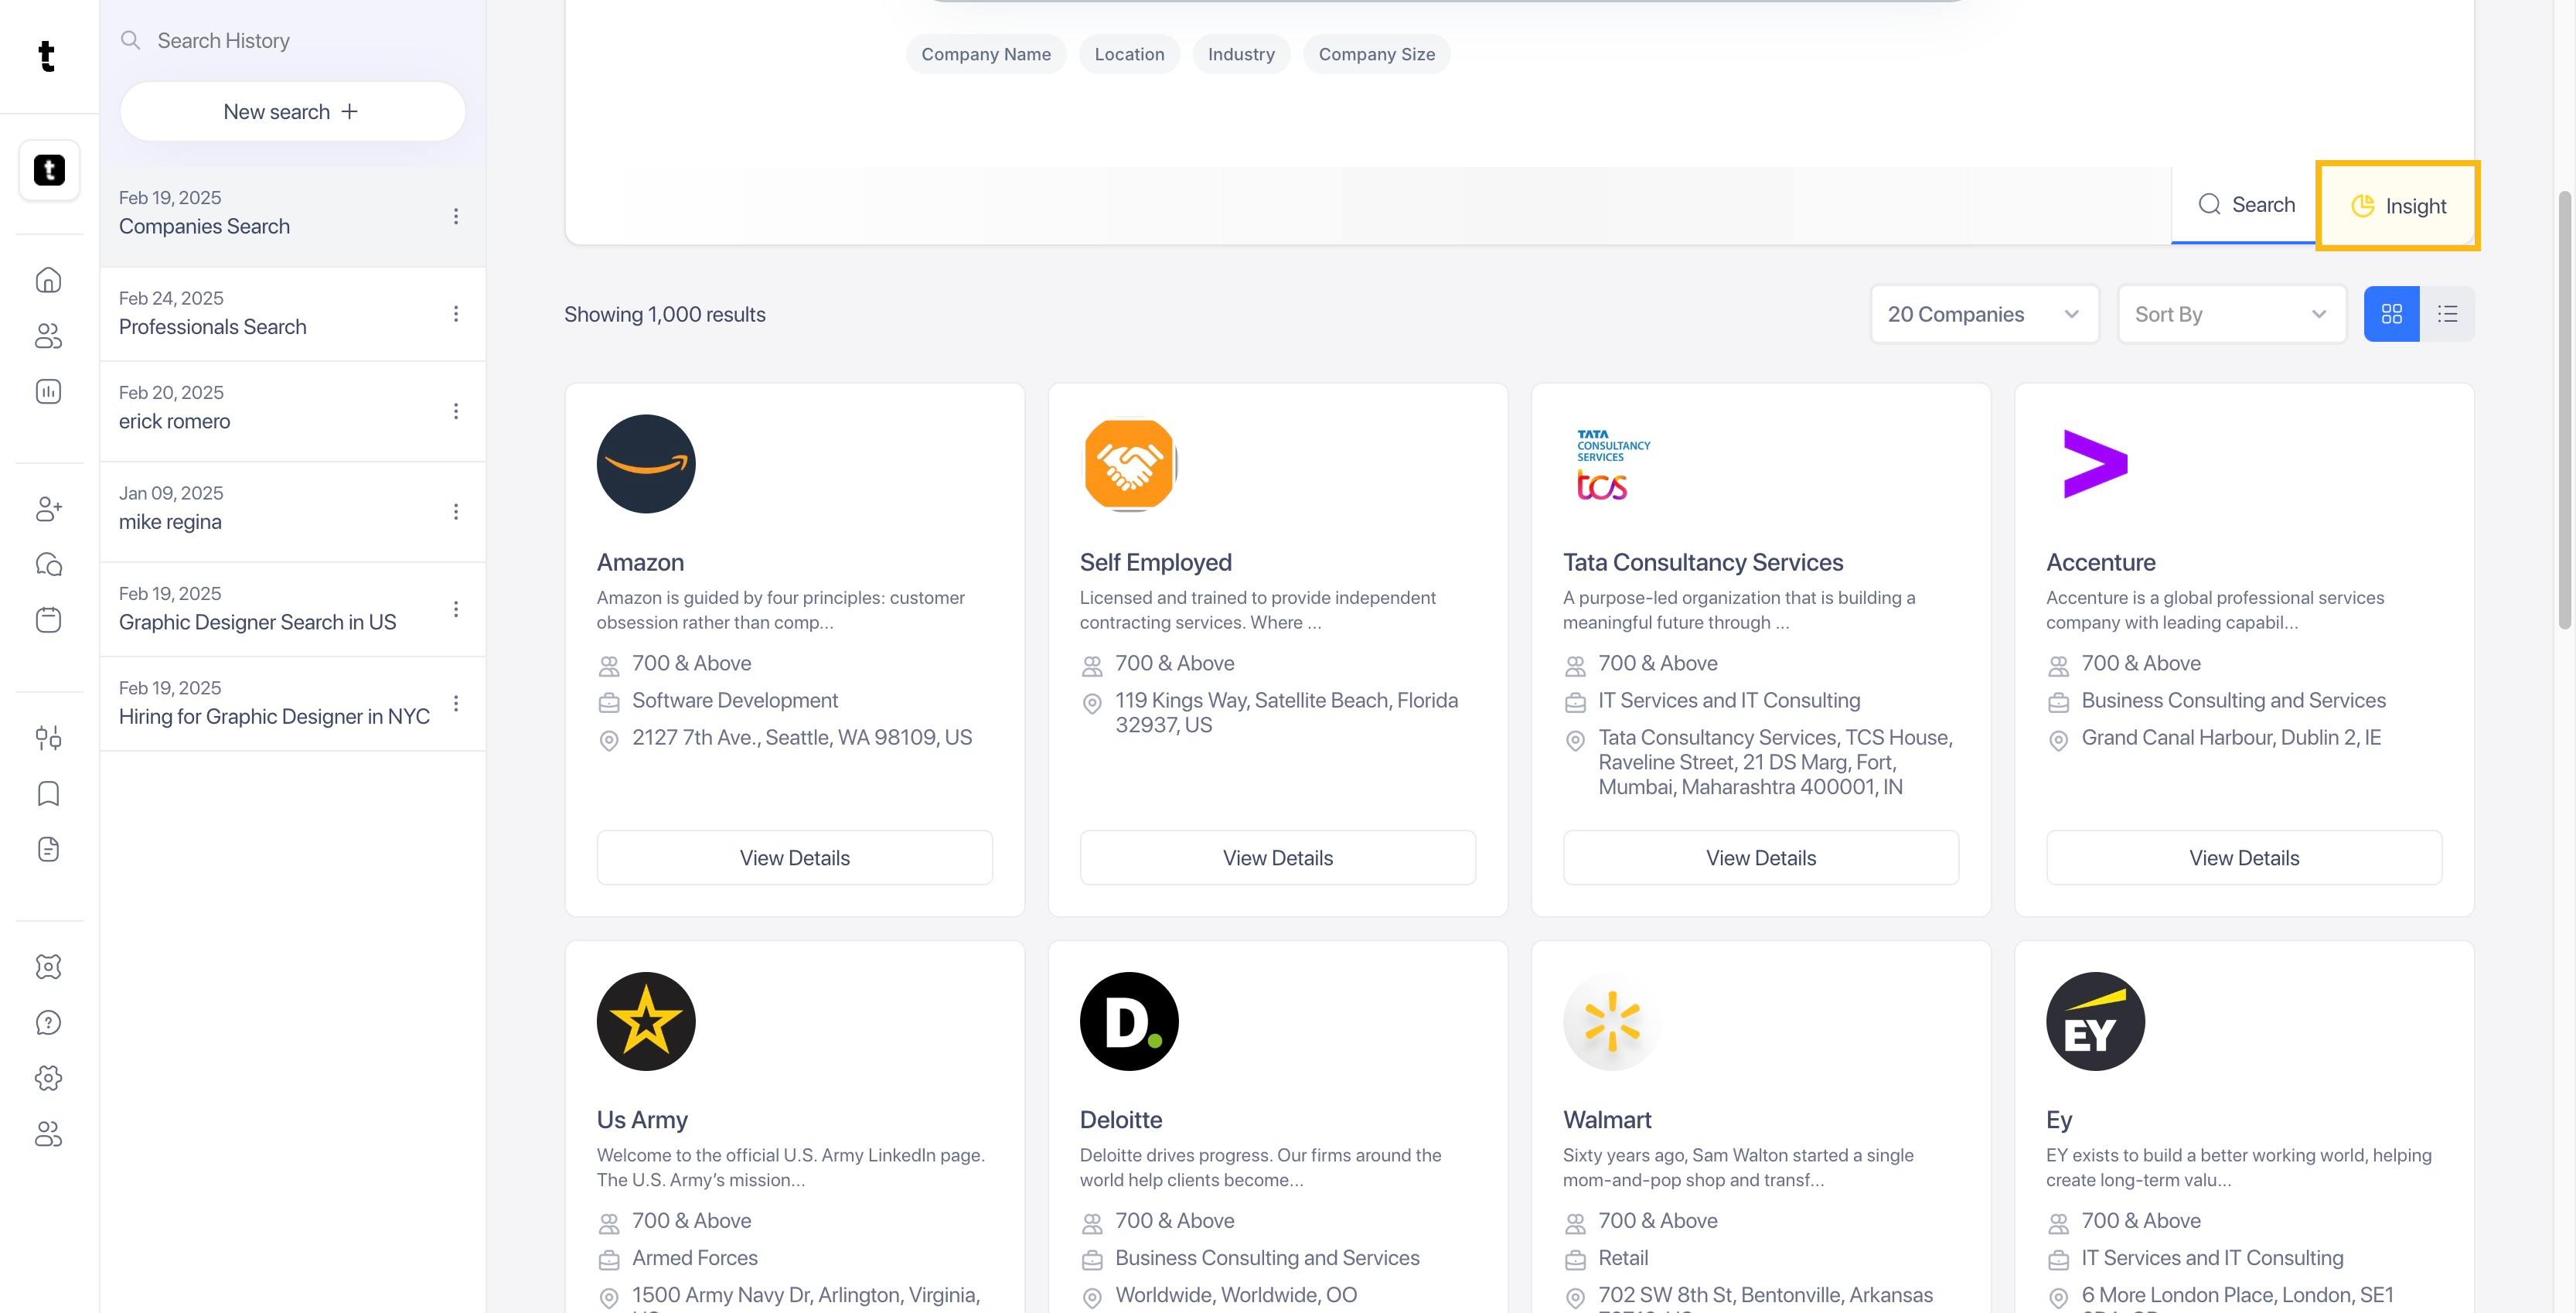Click the filter sliders sidebar icon

48,738
